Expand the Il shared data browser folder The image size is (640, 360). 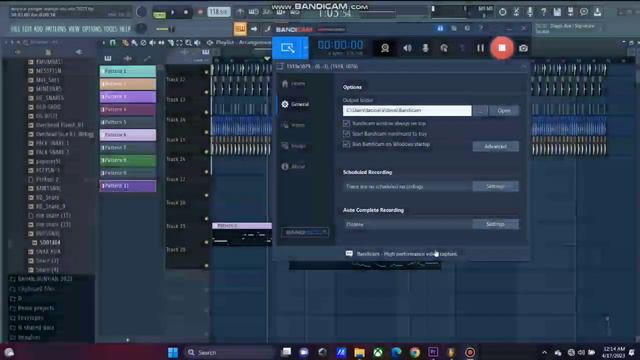(36, 328)
